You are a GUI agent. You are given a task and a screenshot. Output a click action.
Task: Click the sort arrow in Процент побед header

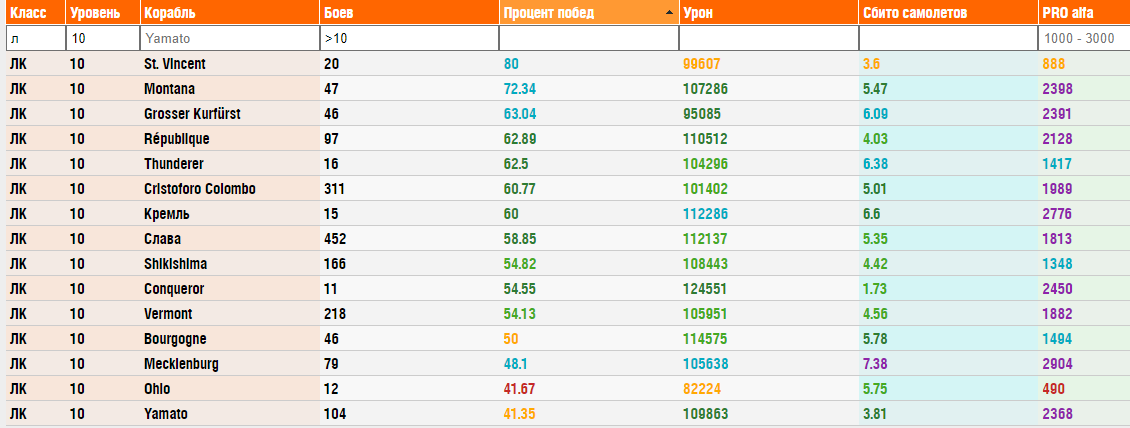point(668,13)
